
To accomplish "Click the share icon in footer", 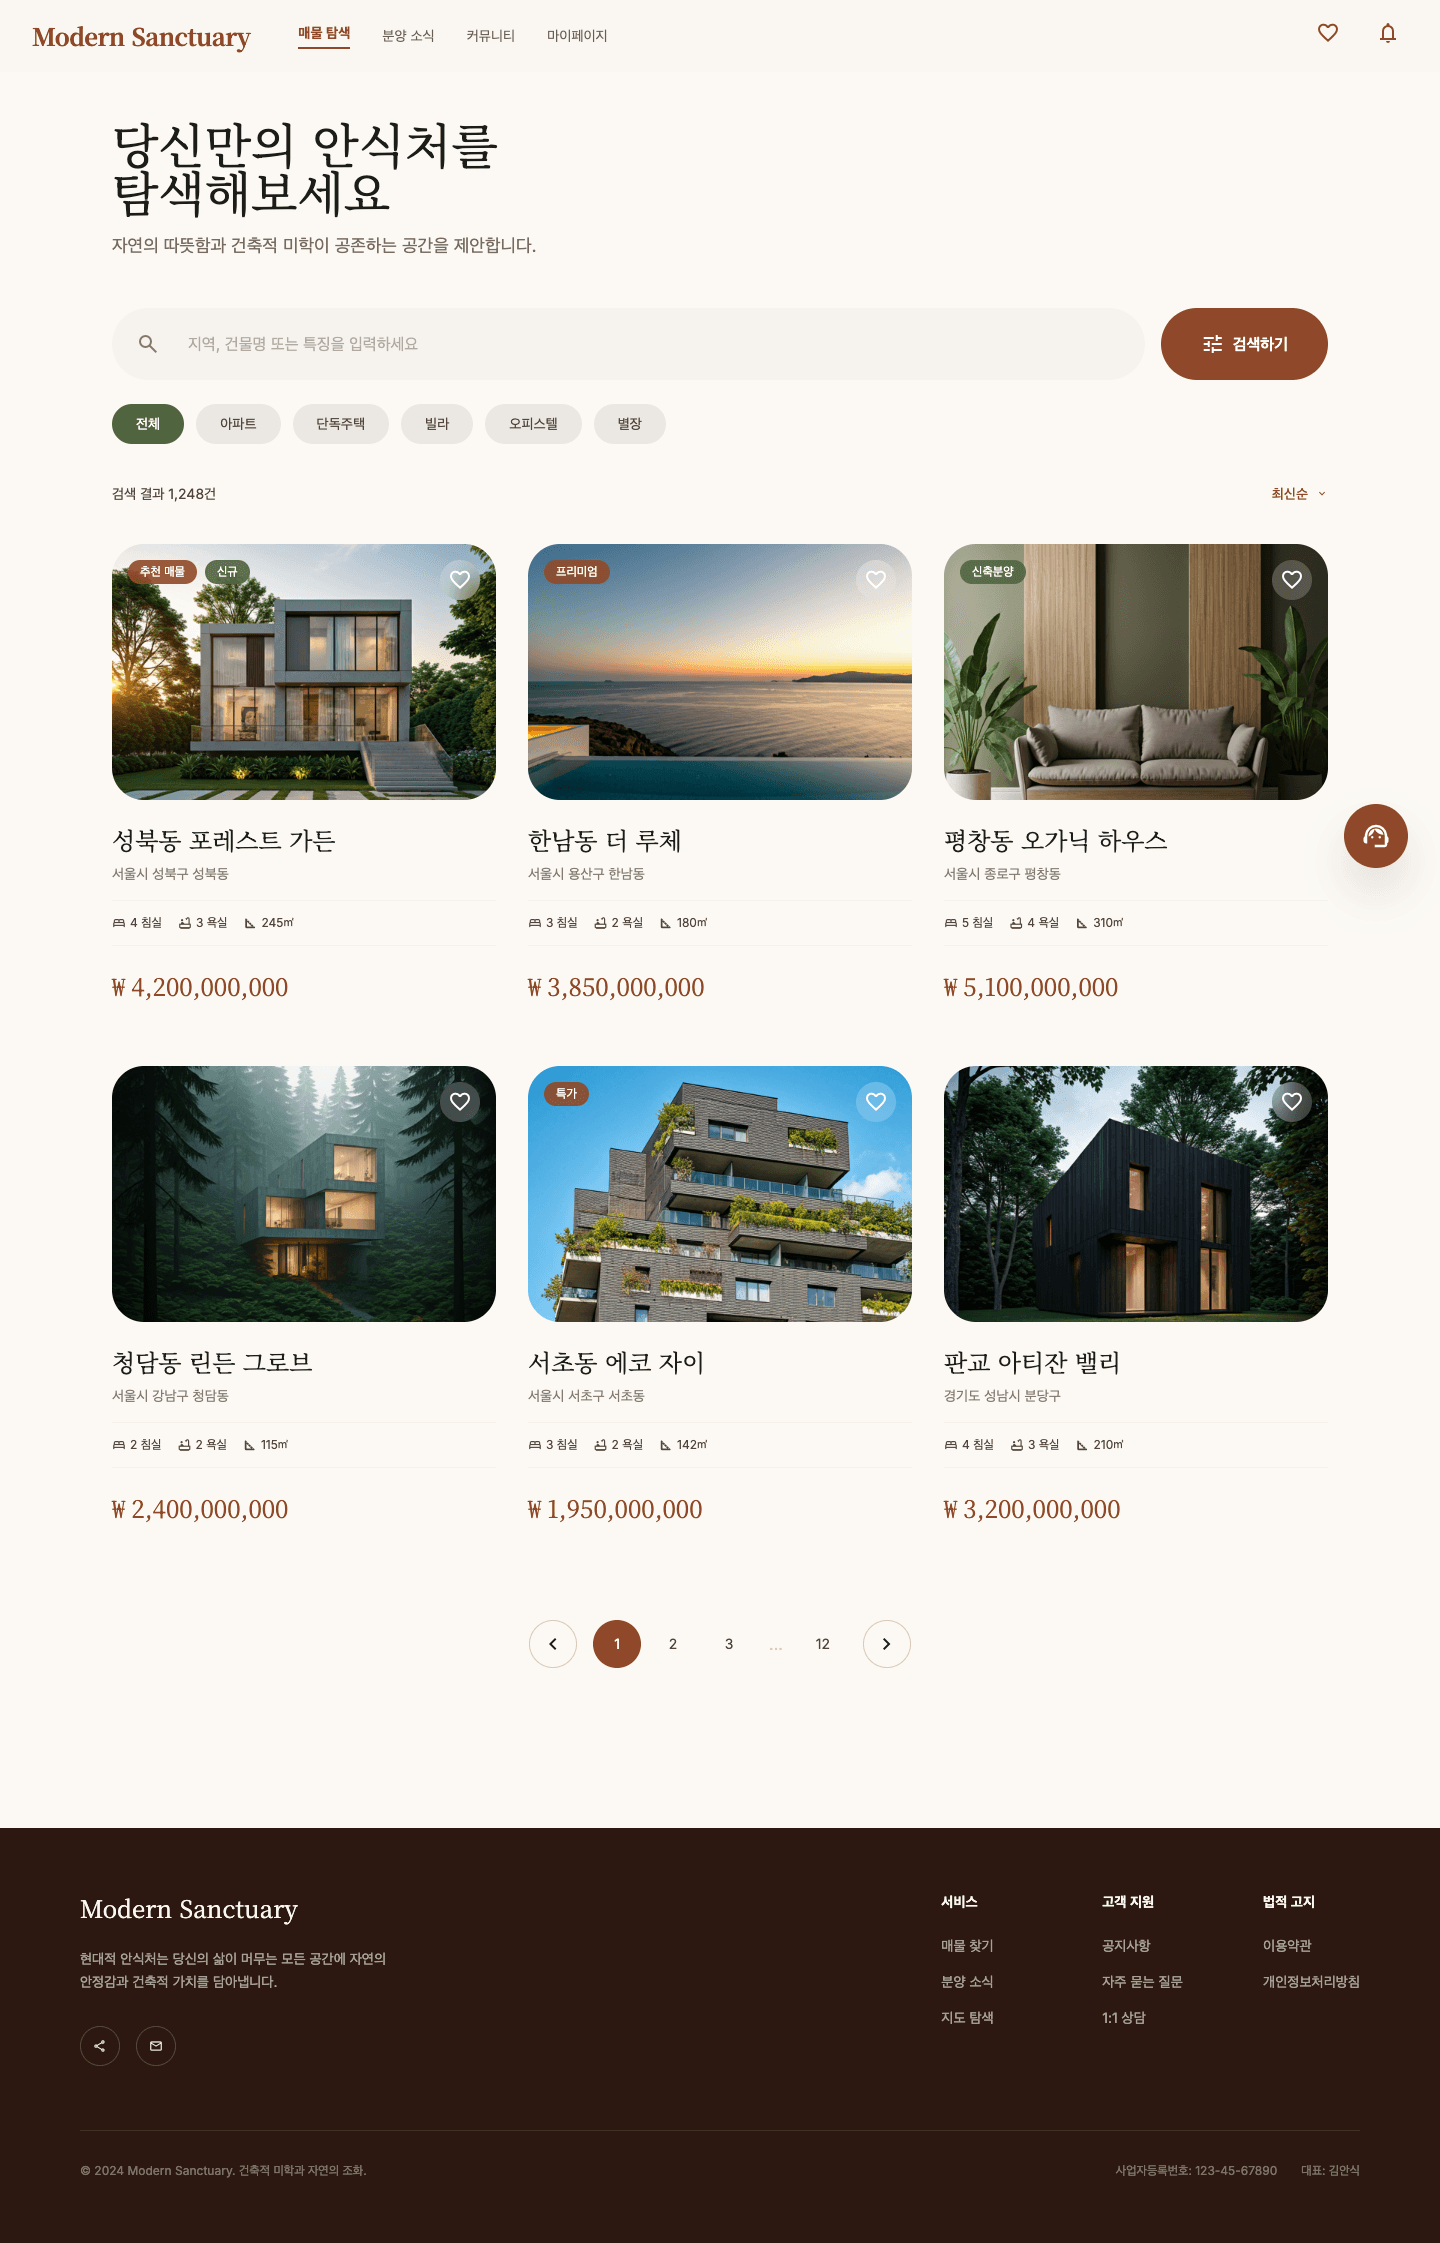I will pyautogui.click(x=100, y=2046).
